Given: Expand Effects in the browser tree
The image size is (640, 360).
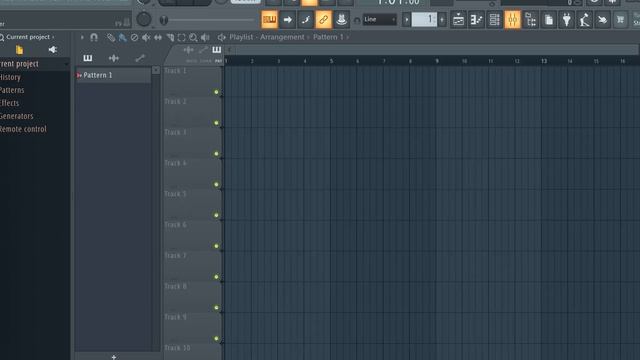Looking at the screenshot, I should (9, 103).
